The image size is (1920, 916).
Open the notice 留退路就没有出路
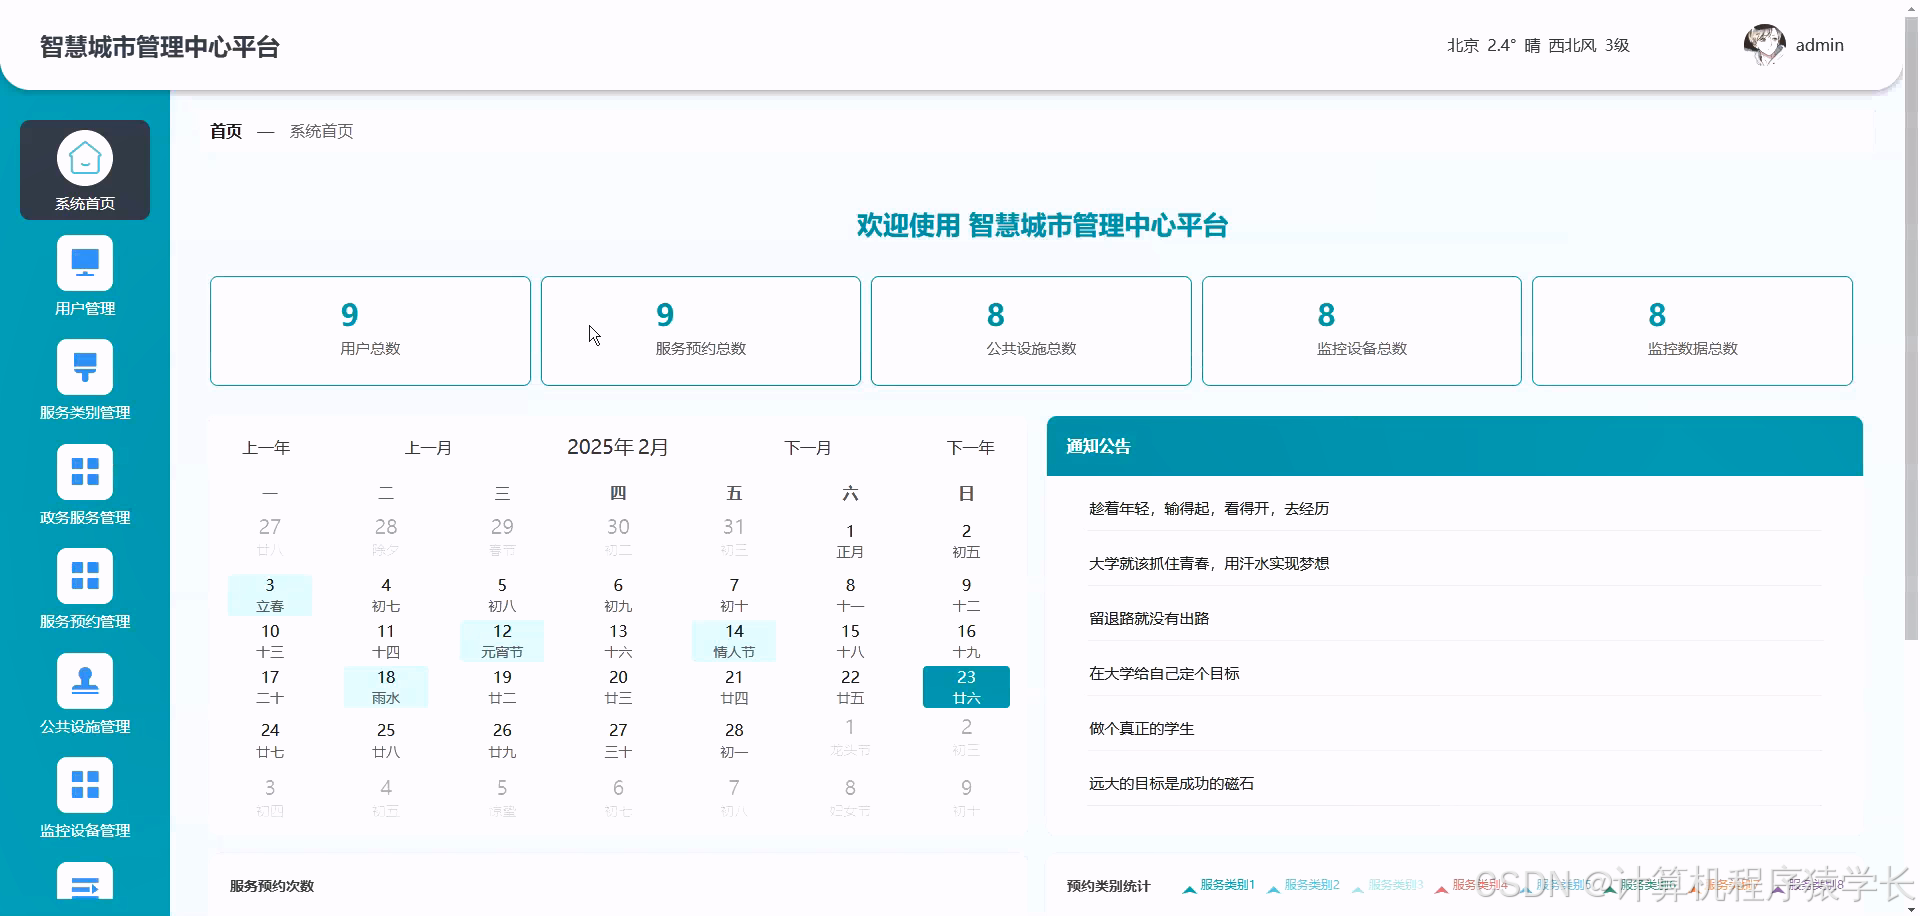pos(1148,618)
